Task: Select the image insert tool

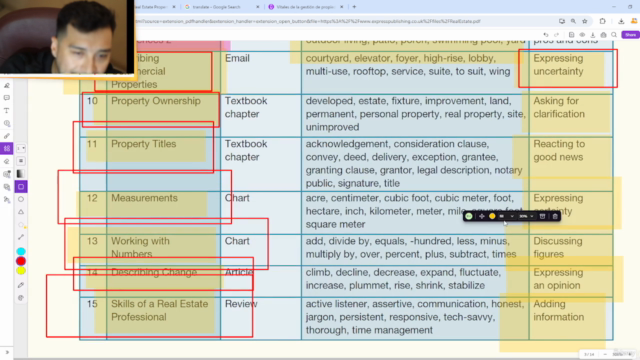Action: click(7, 174)
